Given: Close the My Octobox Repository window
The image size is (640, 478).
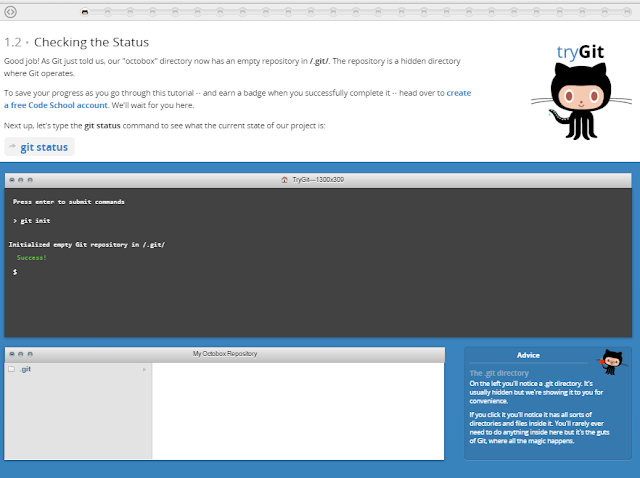Looking at the screenshot, I should [x=12, y=354].
